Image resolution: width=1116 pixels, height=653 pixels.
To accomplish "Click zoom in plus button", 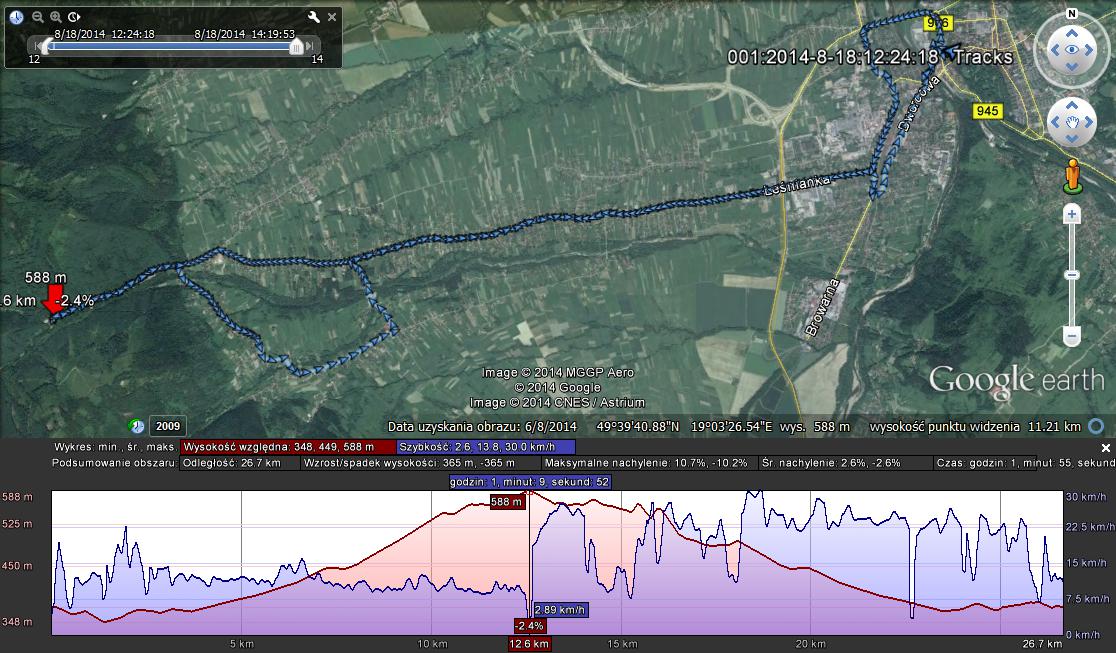I will coord(1071,214).
